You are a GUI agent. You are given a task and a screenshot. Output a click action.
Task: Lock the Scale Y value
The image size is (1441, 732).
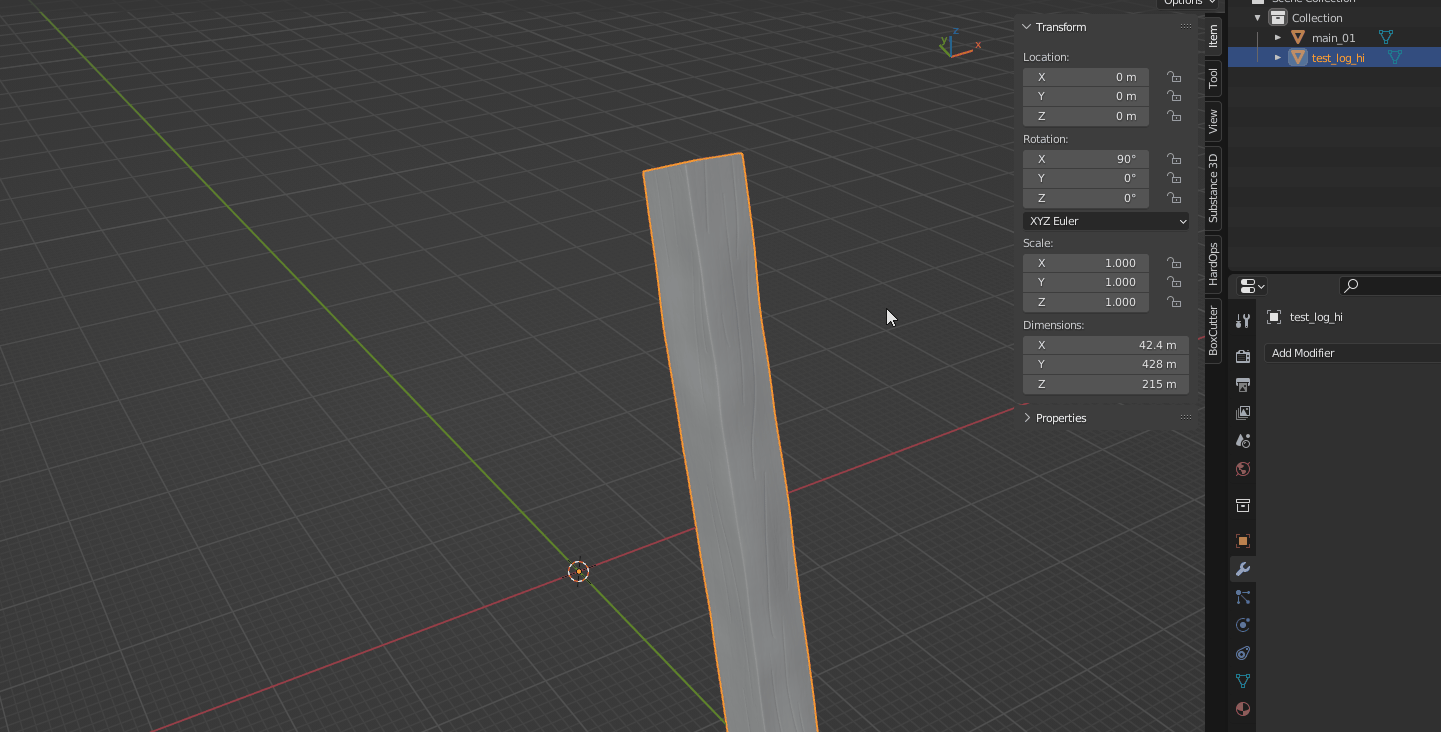coord(1175,282)
